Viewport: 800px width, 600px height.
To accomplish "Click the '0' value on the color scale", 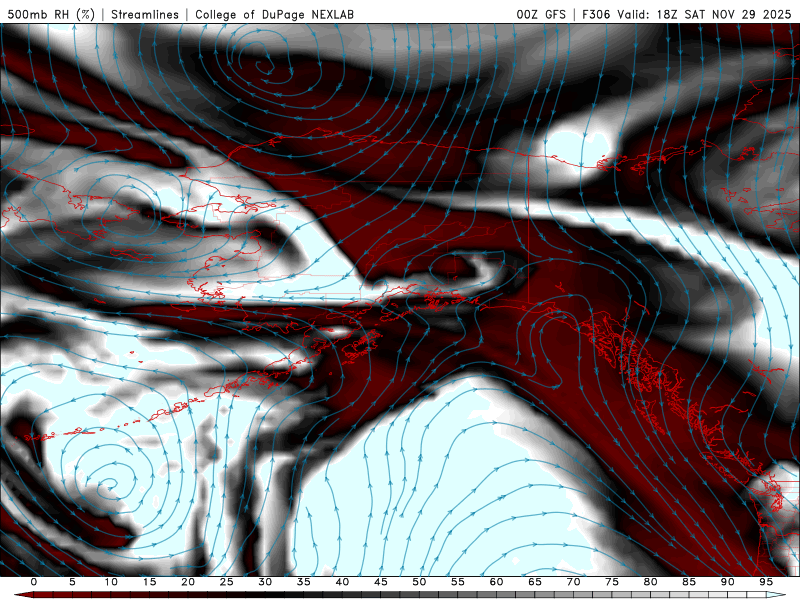I will 34,582.
